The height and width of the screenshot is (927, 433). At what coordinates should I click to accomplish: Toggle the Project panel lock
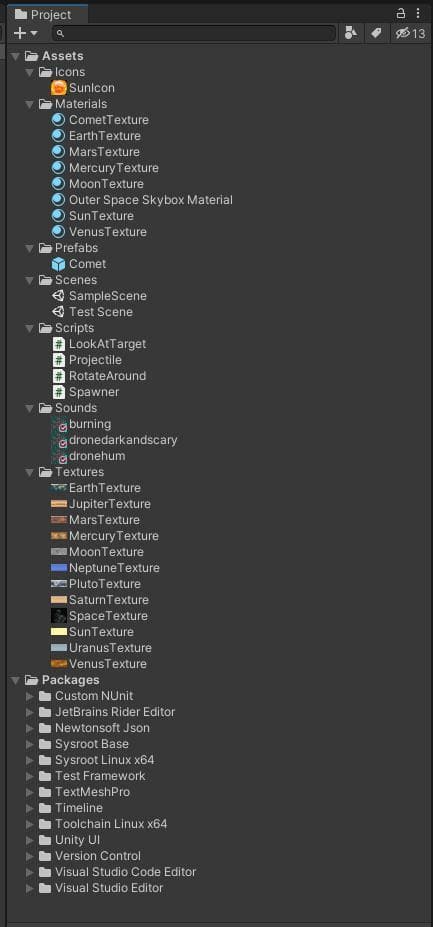click(x=400, y=13)
